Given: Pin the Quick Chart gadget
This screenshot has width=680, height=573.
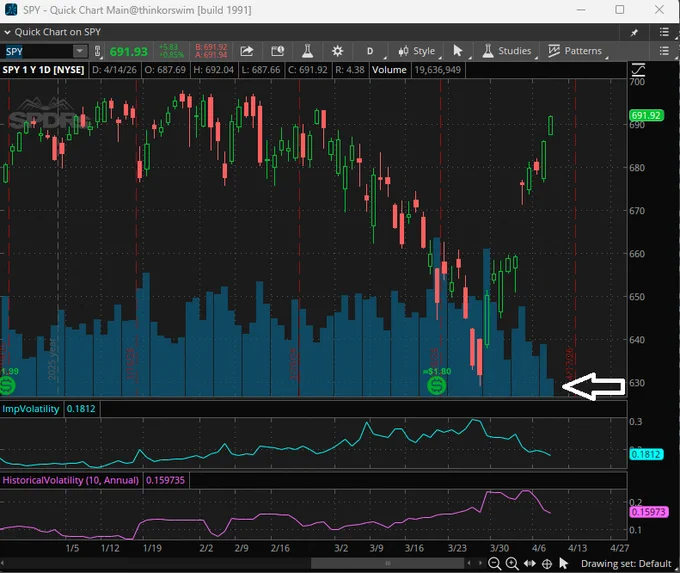Looking at the screenshot, I should [634, 33].
